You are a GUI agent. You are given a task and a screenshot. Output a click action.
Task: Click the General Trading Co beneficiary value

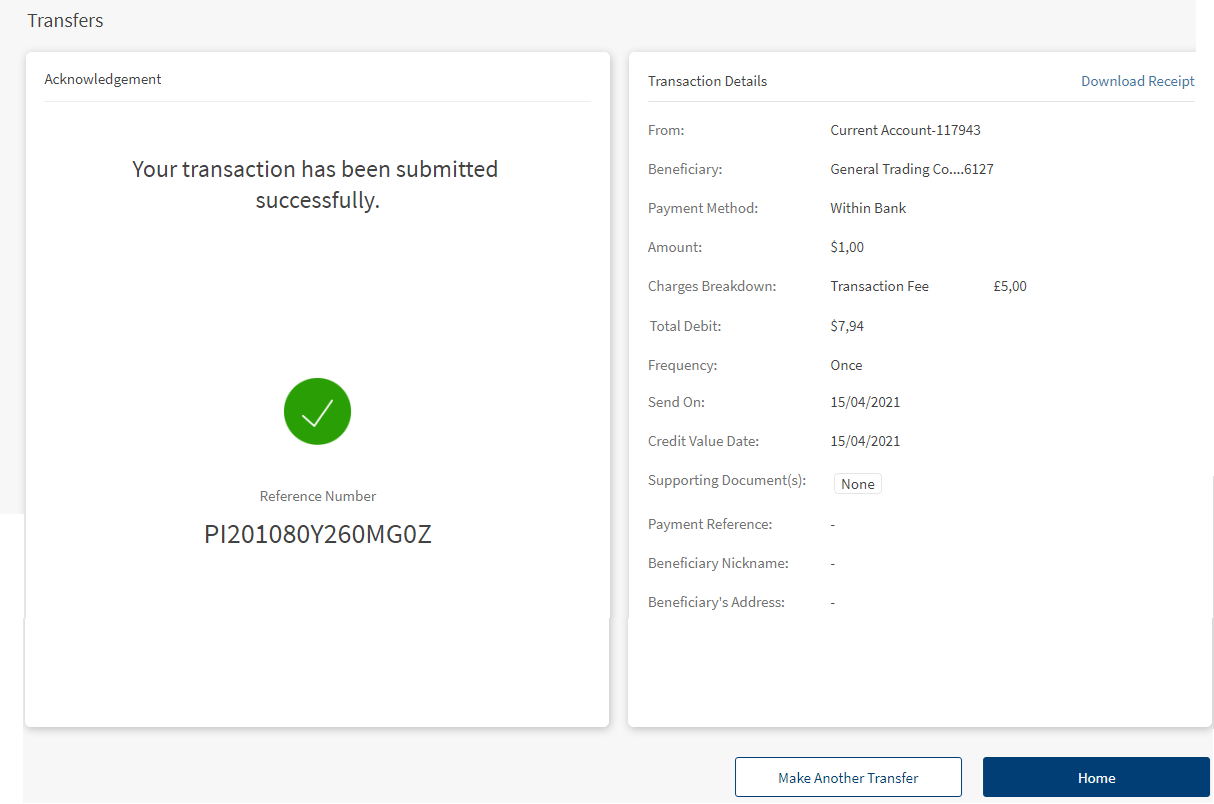911,169
